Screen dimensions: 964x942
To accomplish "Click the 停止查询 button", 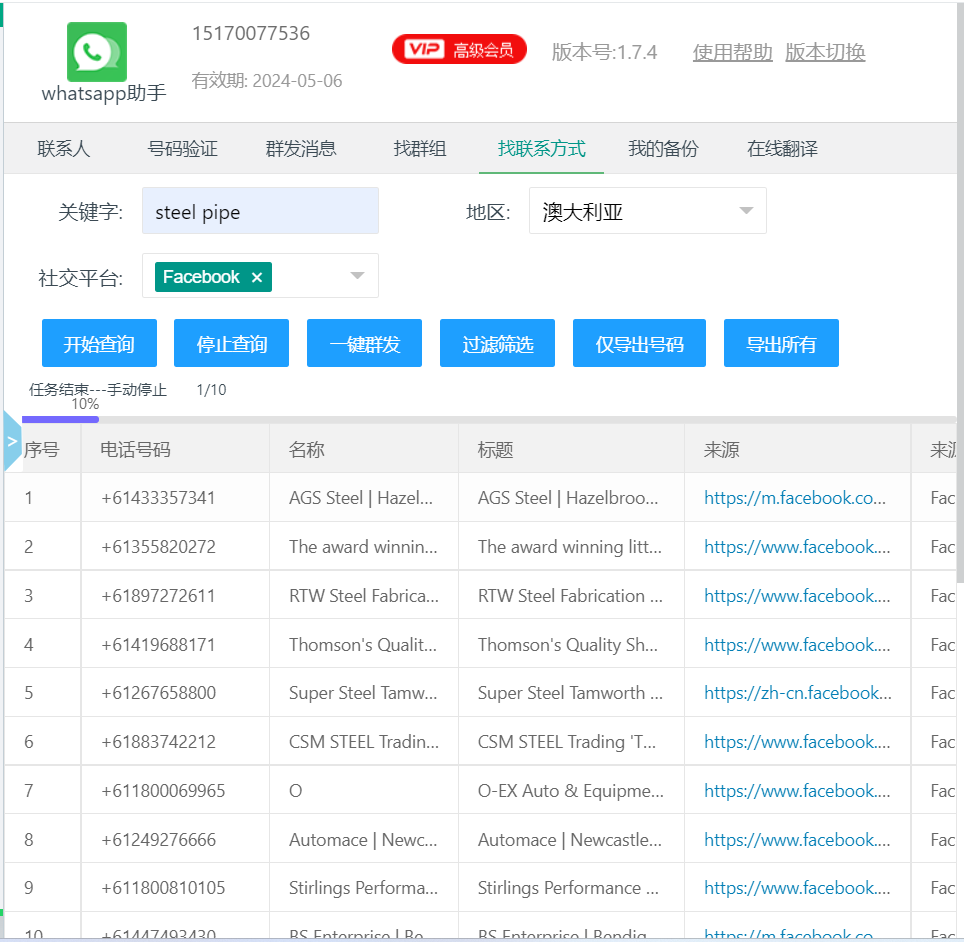I will click(232, 344).
